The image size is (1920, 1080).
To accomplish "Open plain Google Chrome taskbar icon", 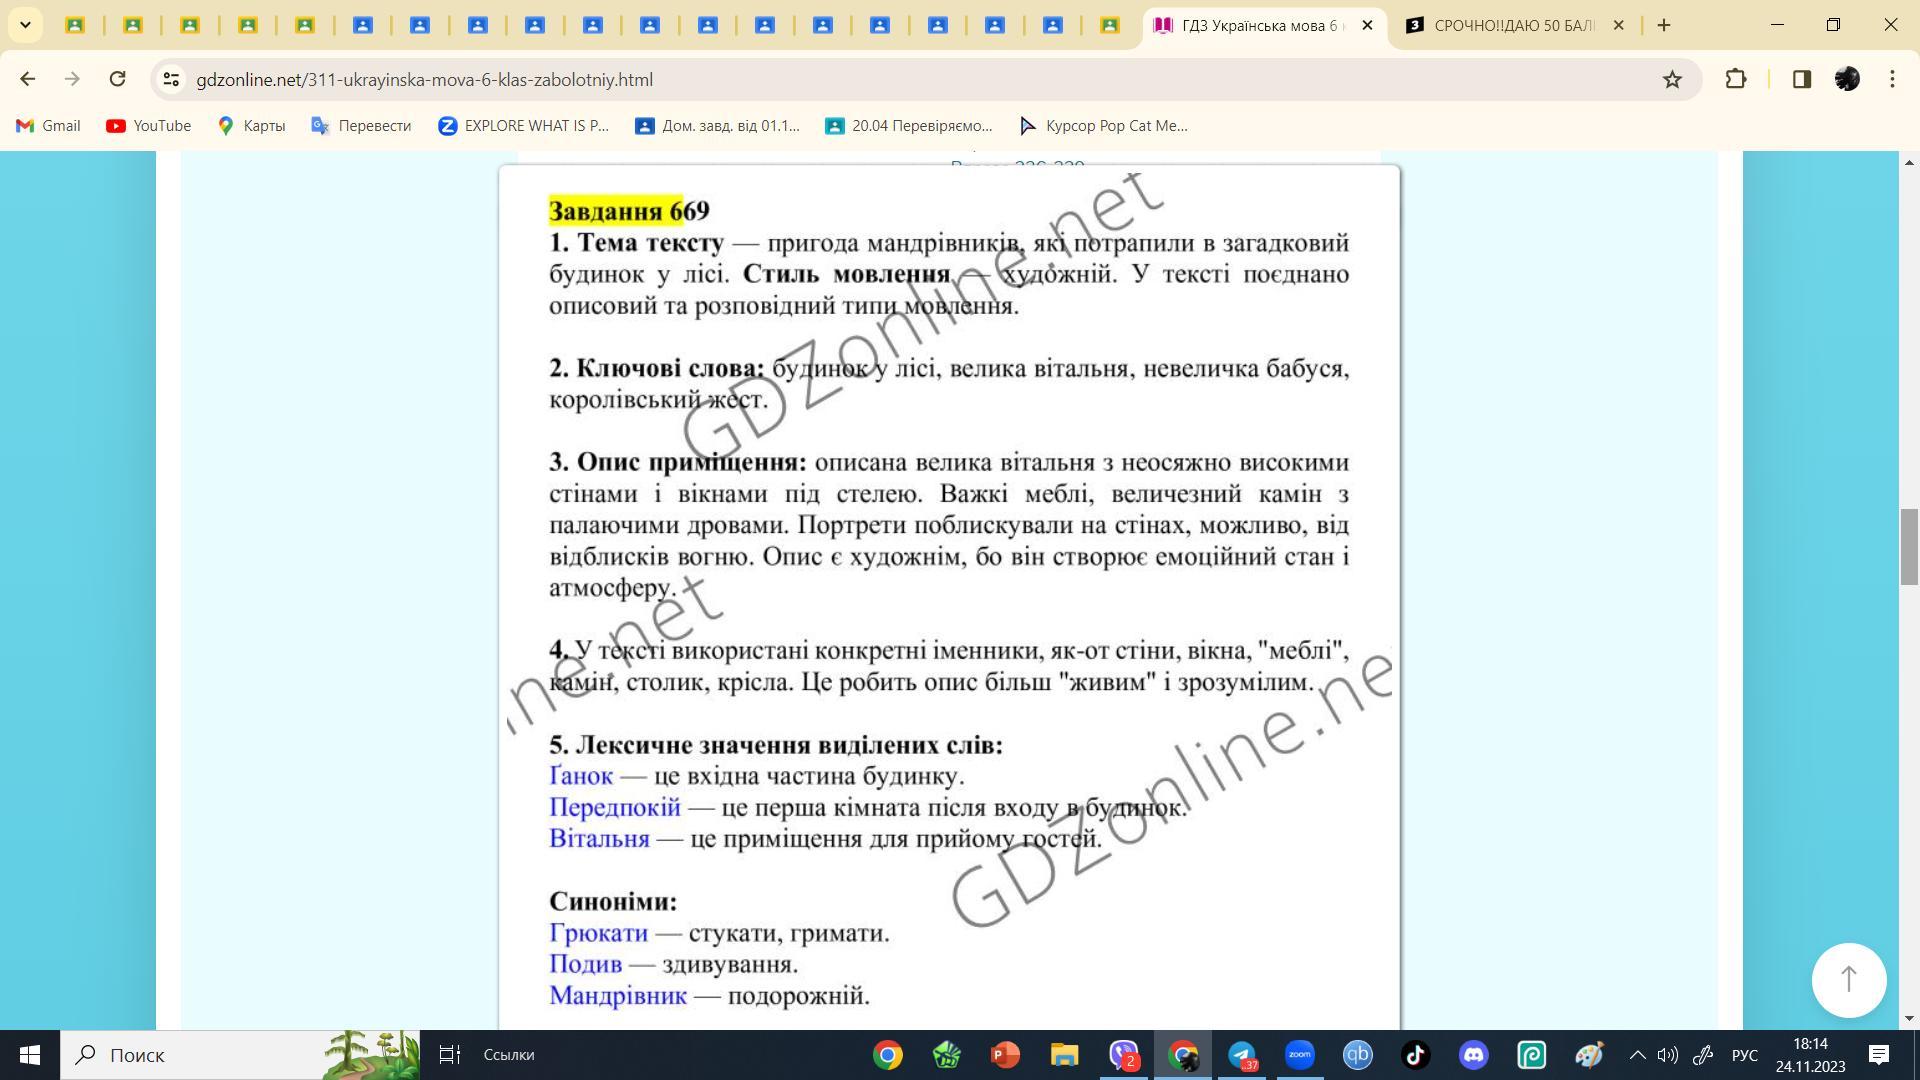I will coord(888,1055).
